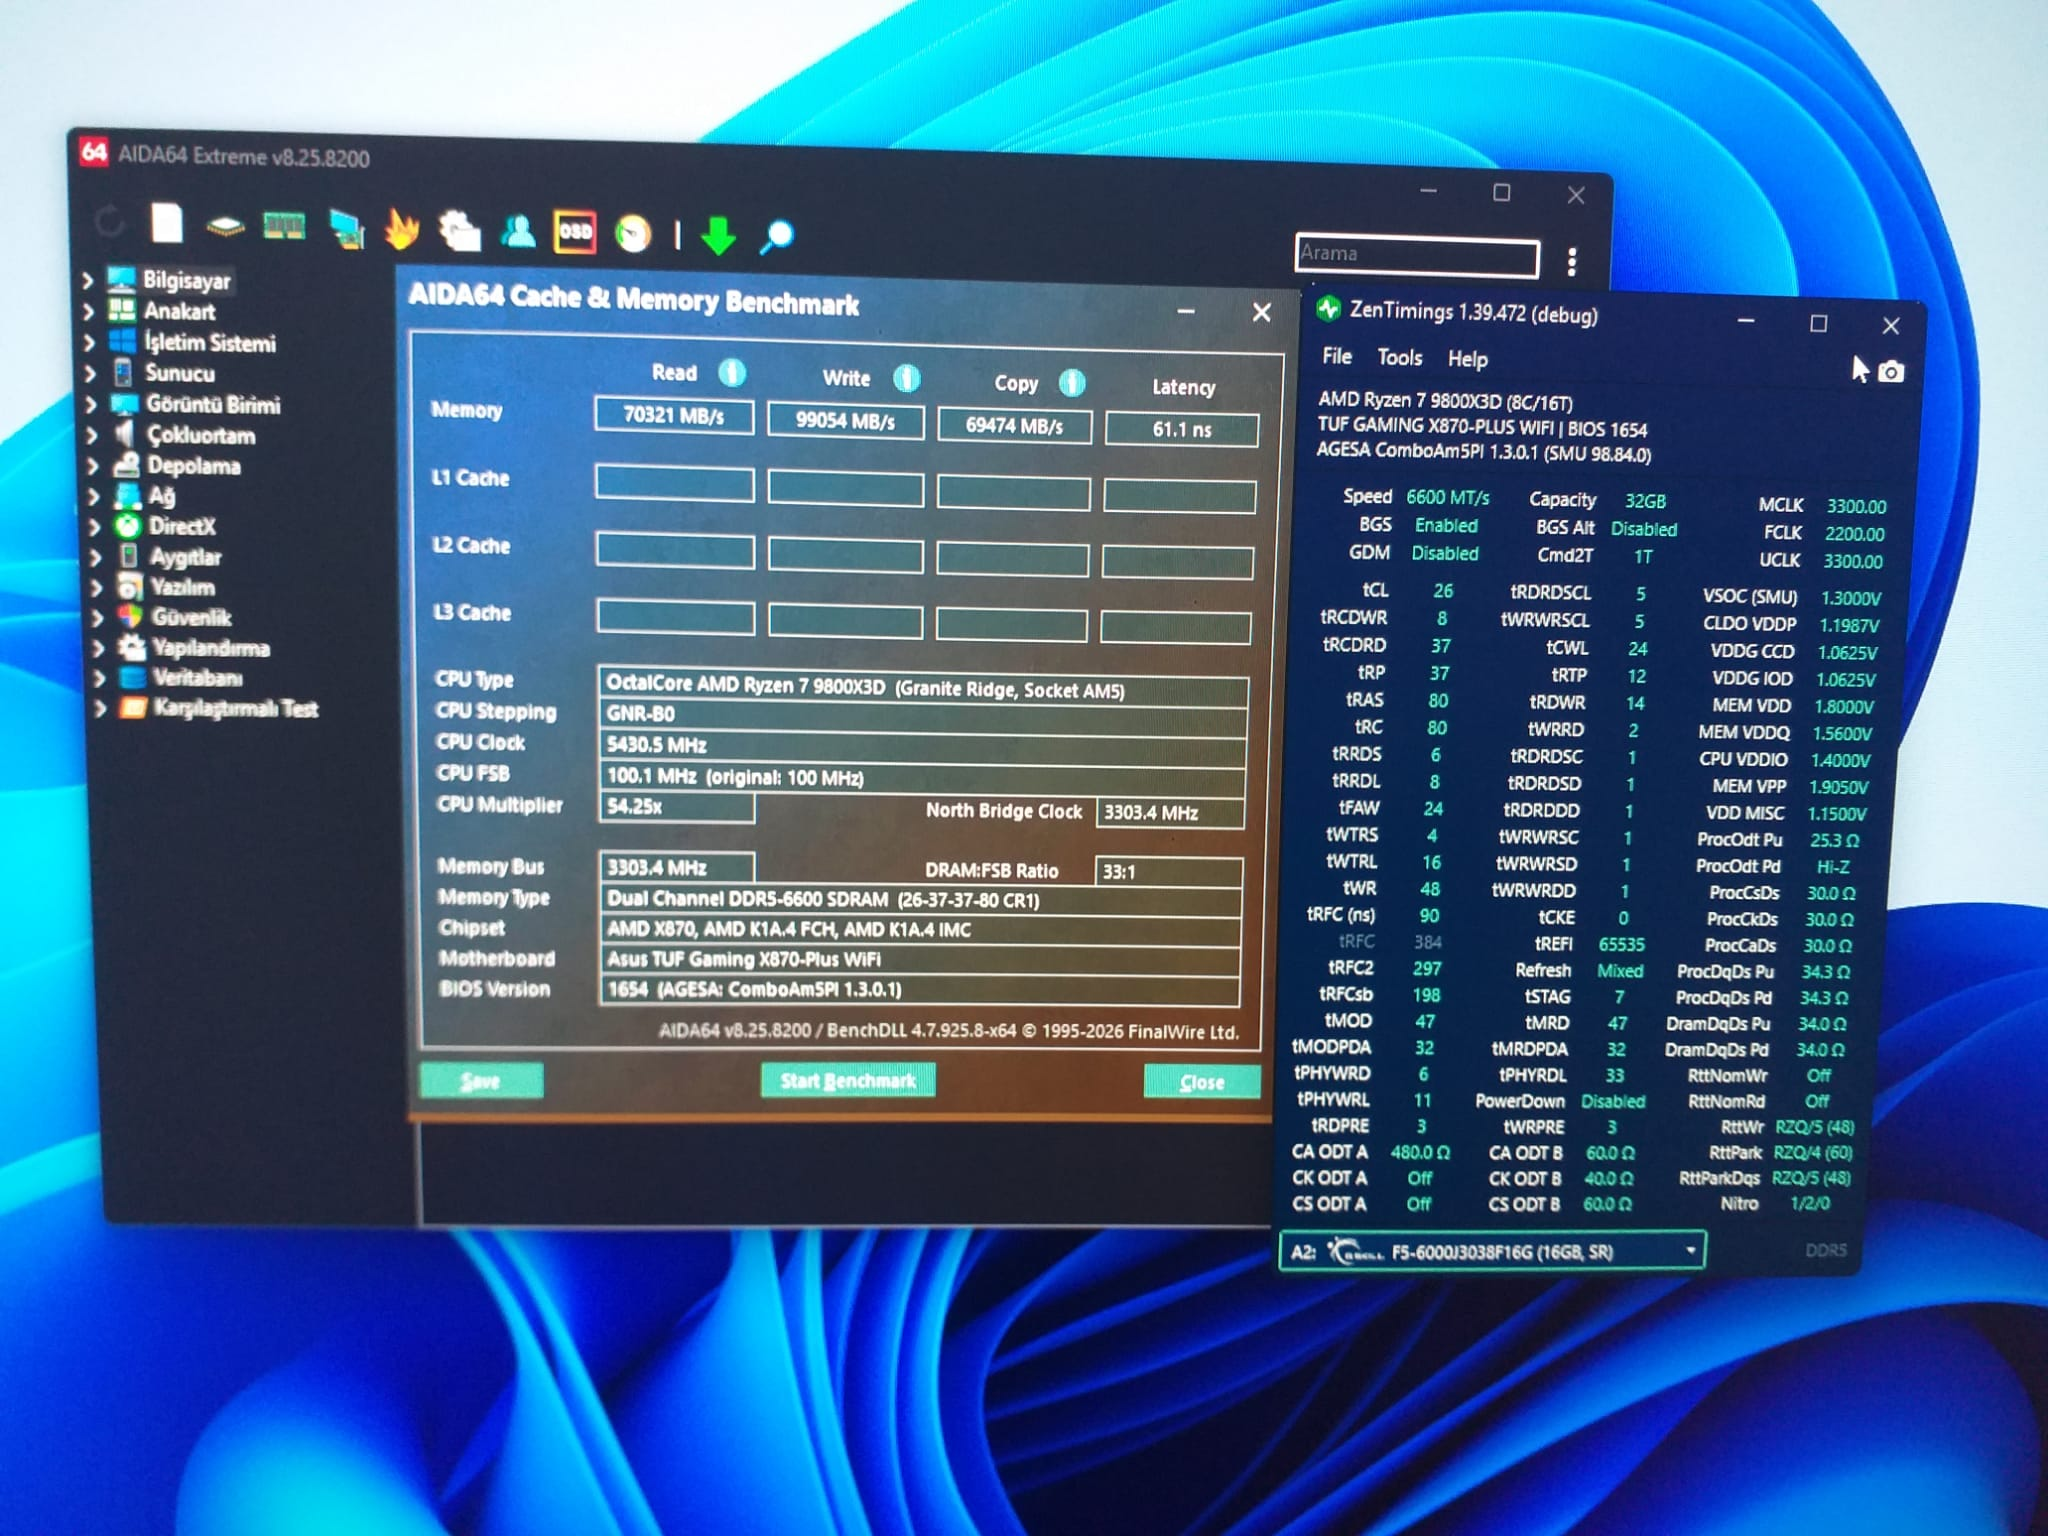Click the Capacity value 32GB in ZenTimings
This screenshot has width=2048, height=1536.
(1645, 501)
